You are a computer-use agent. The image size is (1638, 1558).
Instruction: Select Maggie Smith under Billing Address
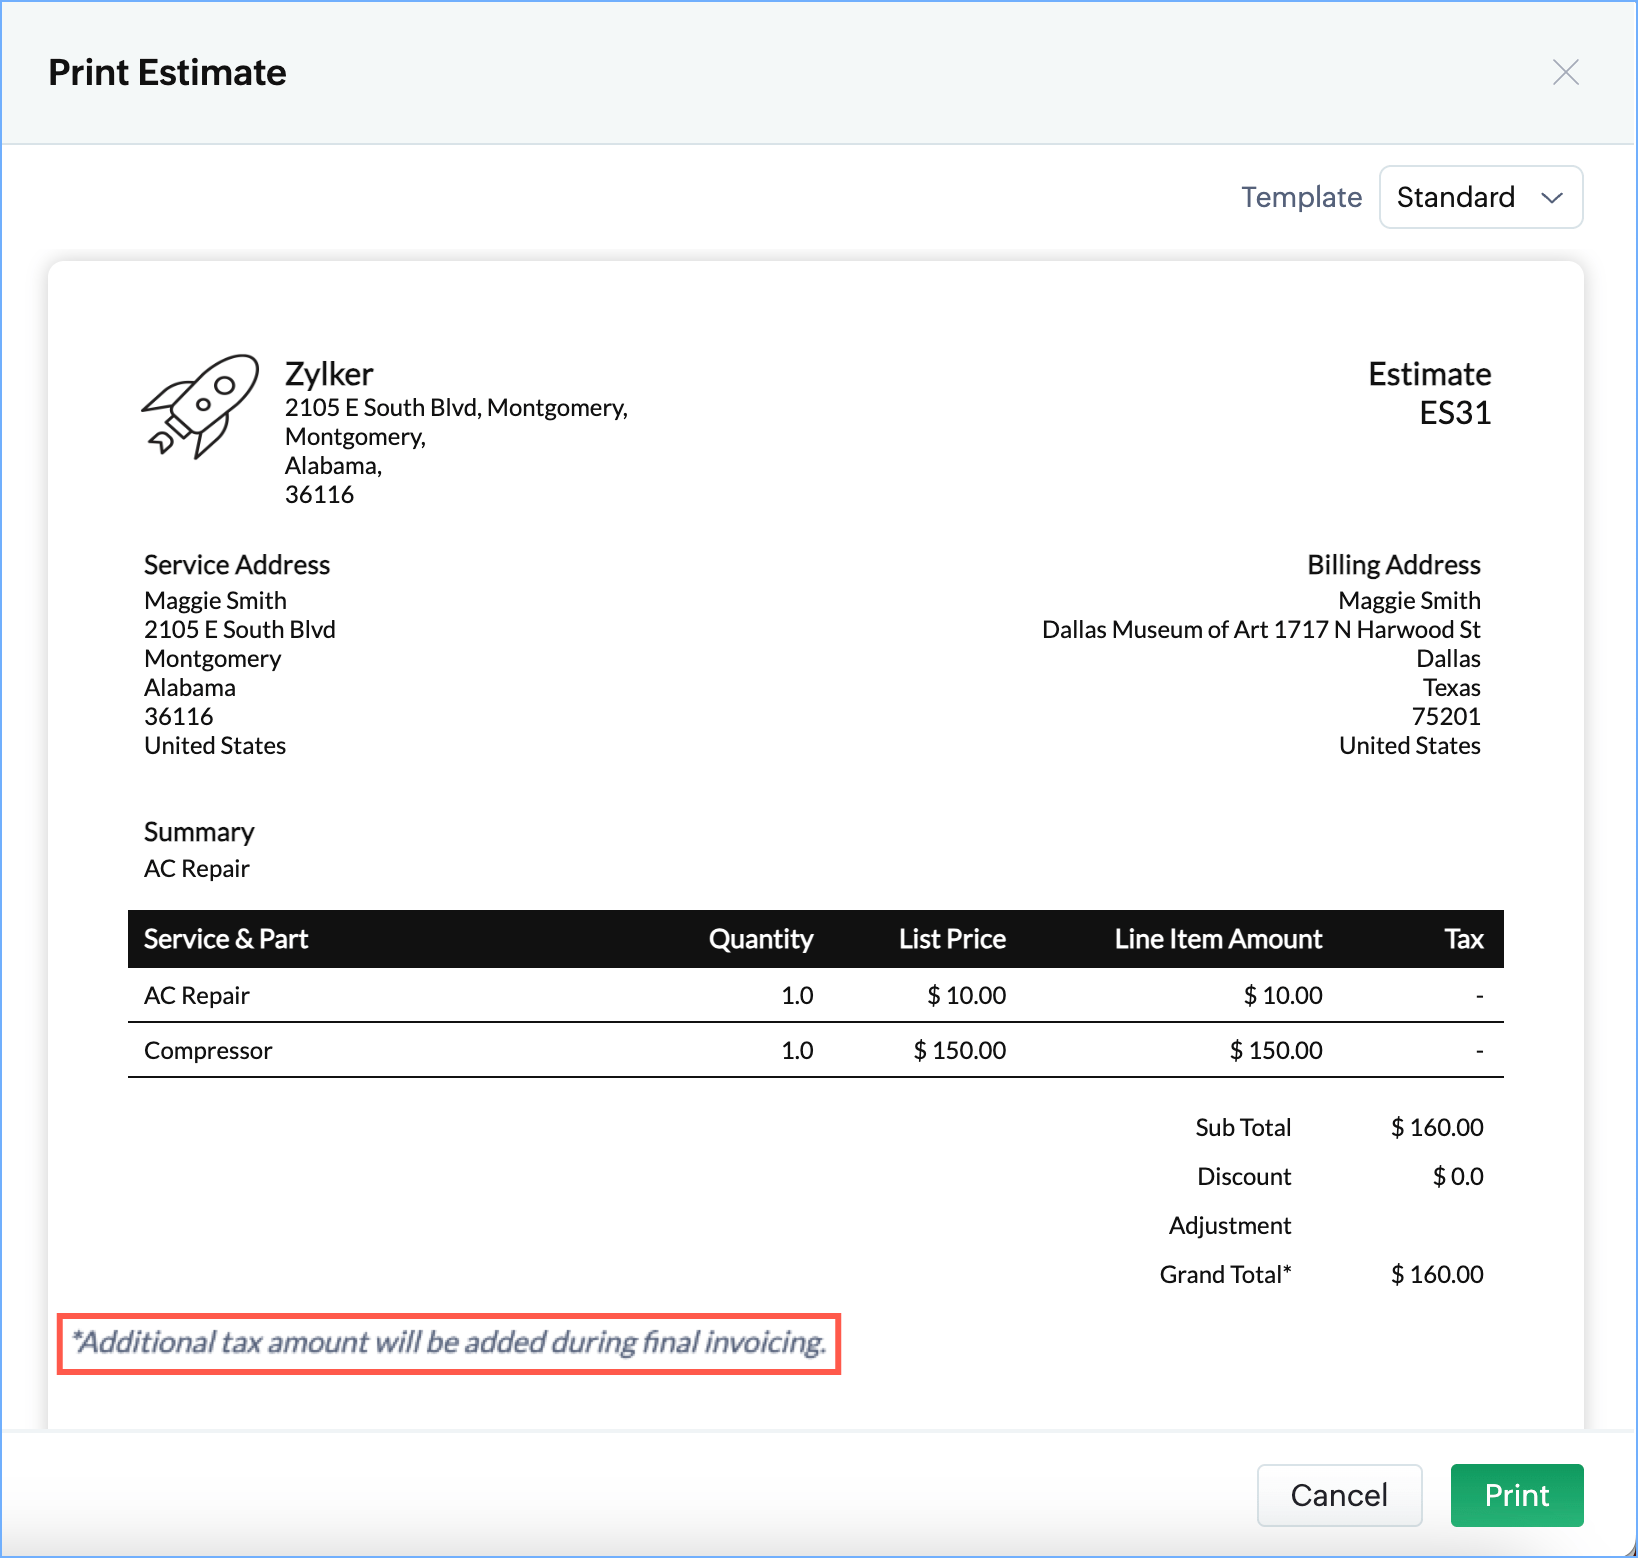coord(1409,600)
